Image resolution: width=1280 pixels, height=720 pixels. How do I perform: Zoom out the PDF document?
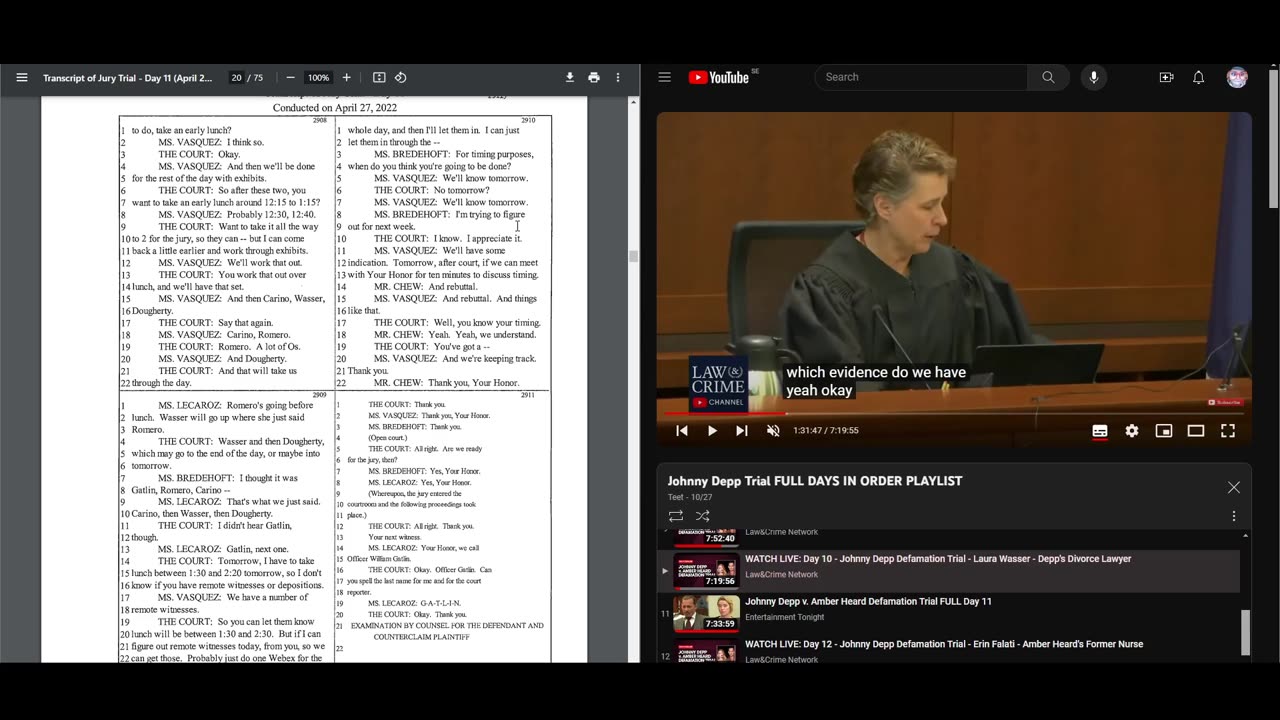[x=290, y=77]
